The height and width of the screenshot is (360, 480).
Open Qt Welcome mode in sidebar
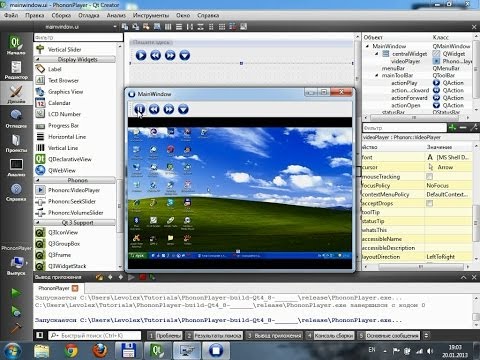pyautogui.click(x=16, y=45)
